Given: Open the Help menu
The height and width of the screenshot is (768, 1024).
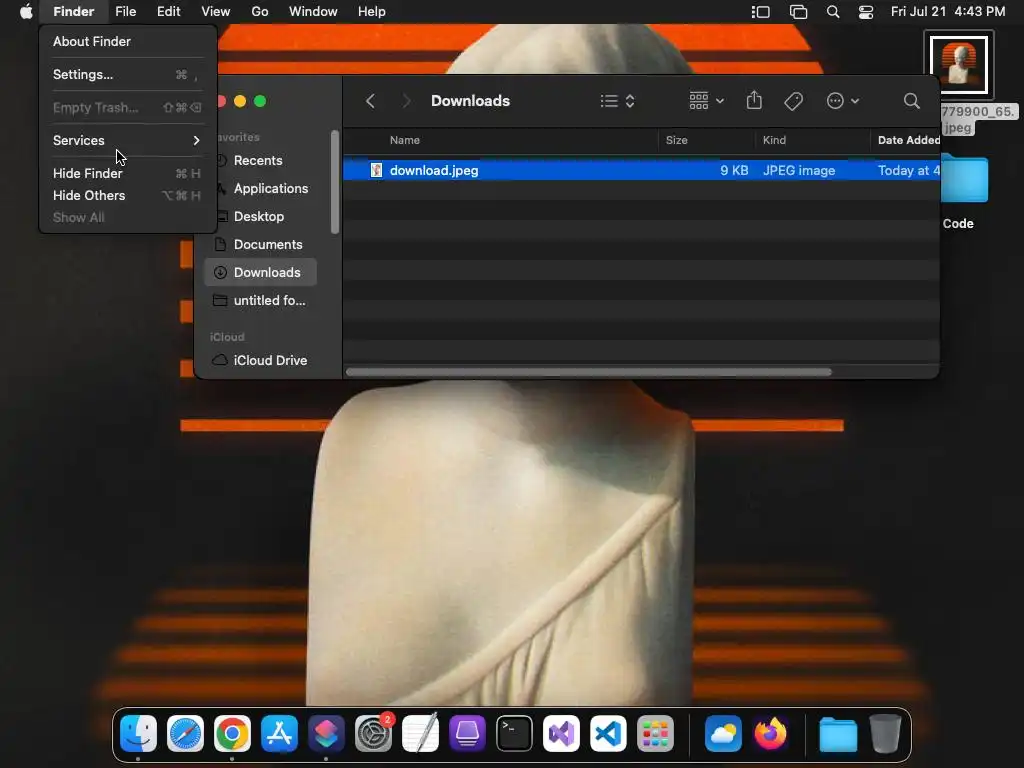Looking at the screenshot, I should (x=372, y=12).
